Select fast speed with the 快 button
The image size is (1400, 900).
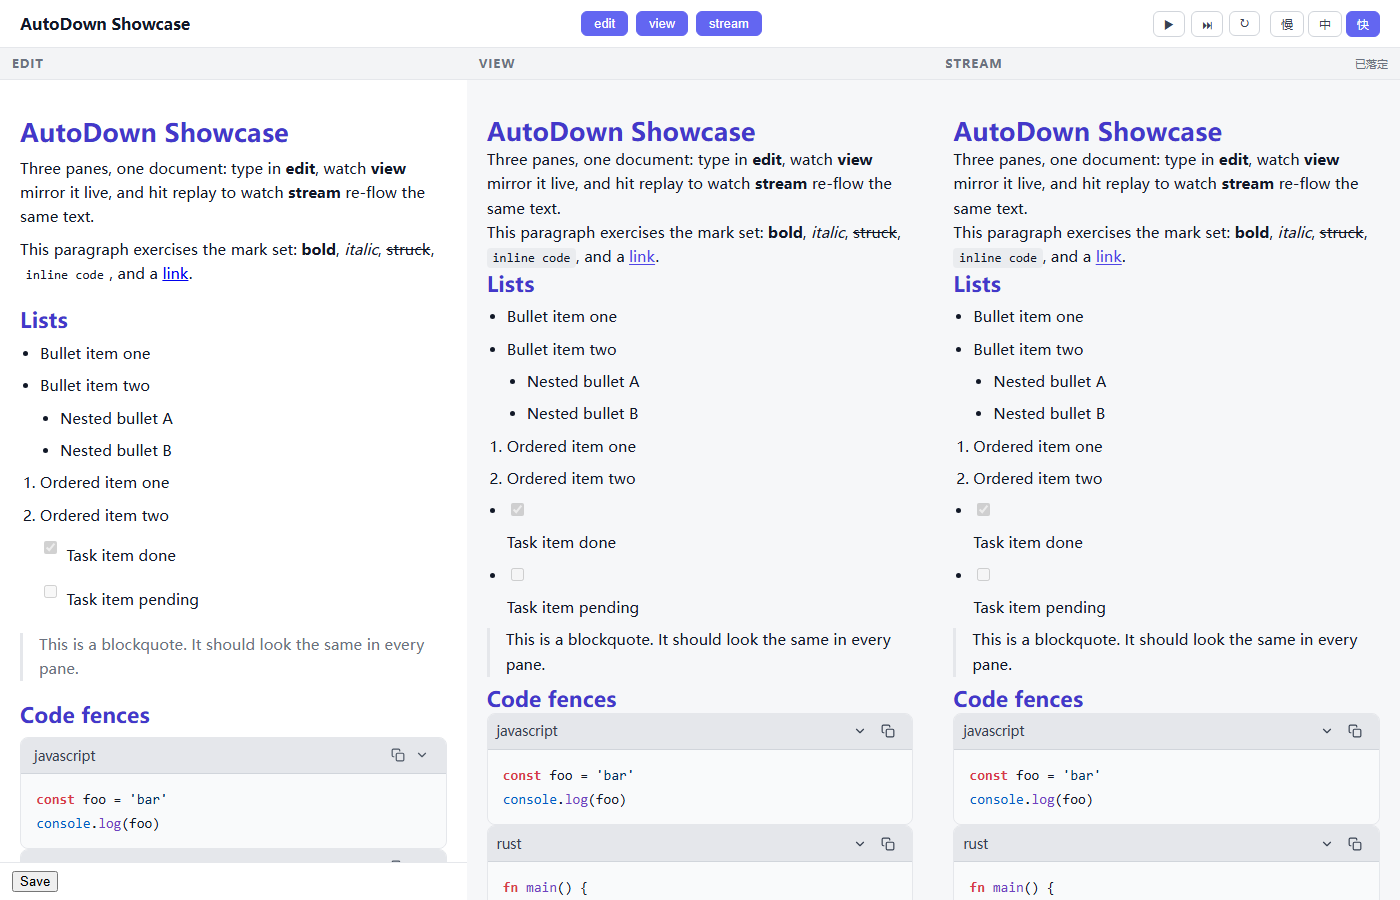tap(1363, 24)
